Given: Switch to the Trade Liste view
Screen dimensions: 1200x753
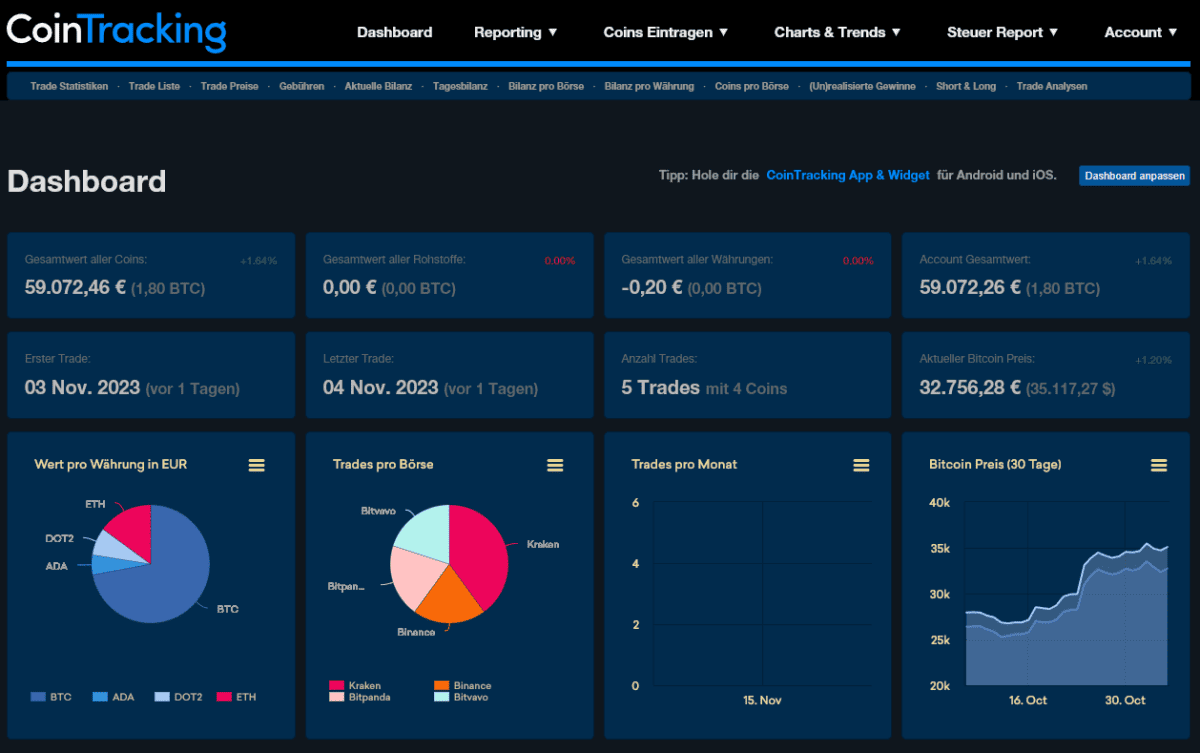Looking at the screenshot, I should pos(155,86).
